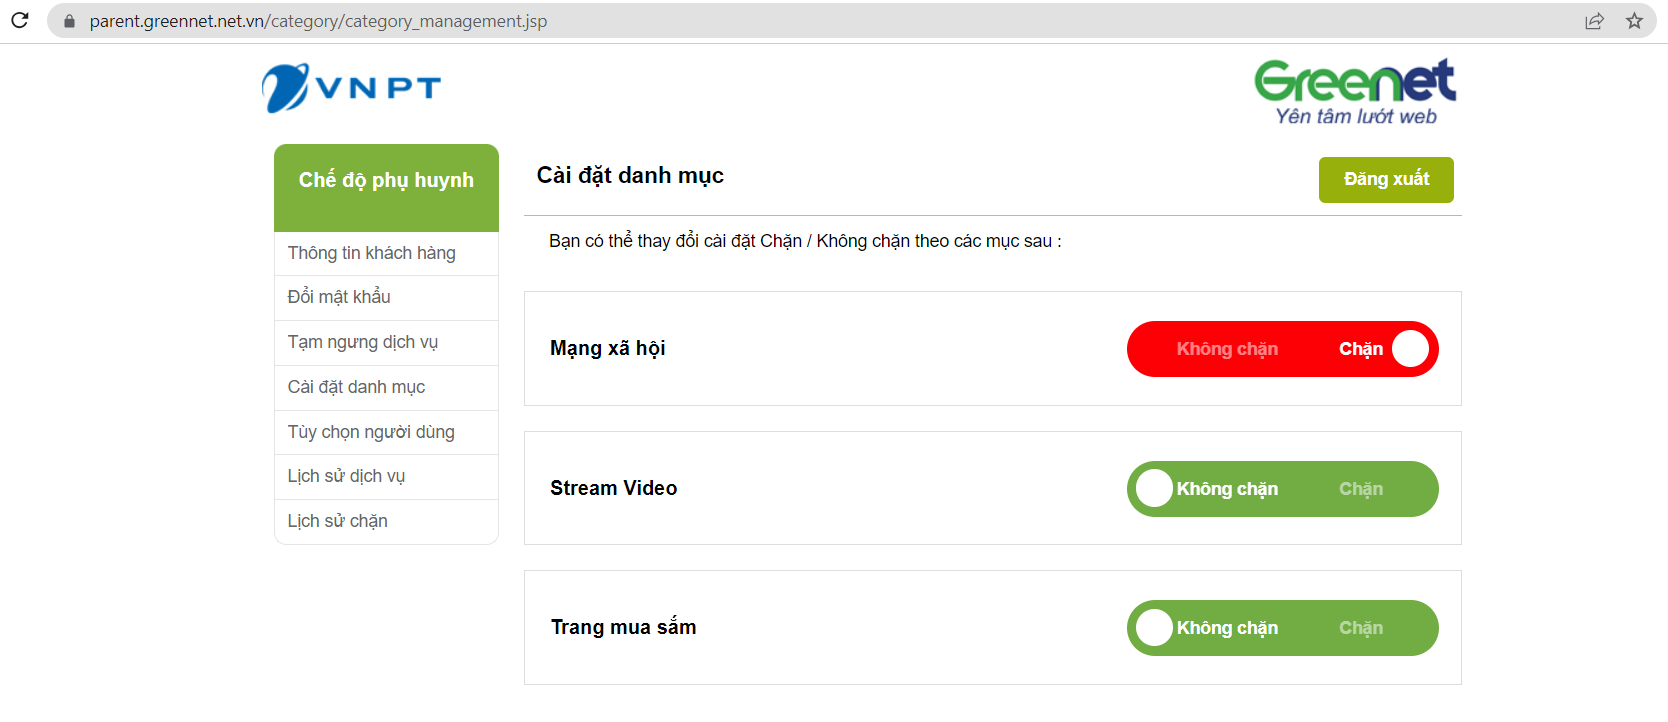Image resolution: width=1668 pixels, height=722 pixels.
Task: Click the VNPT logo
Action: point(351,88)
